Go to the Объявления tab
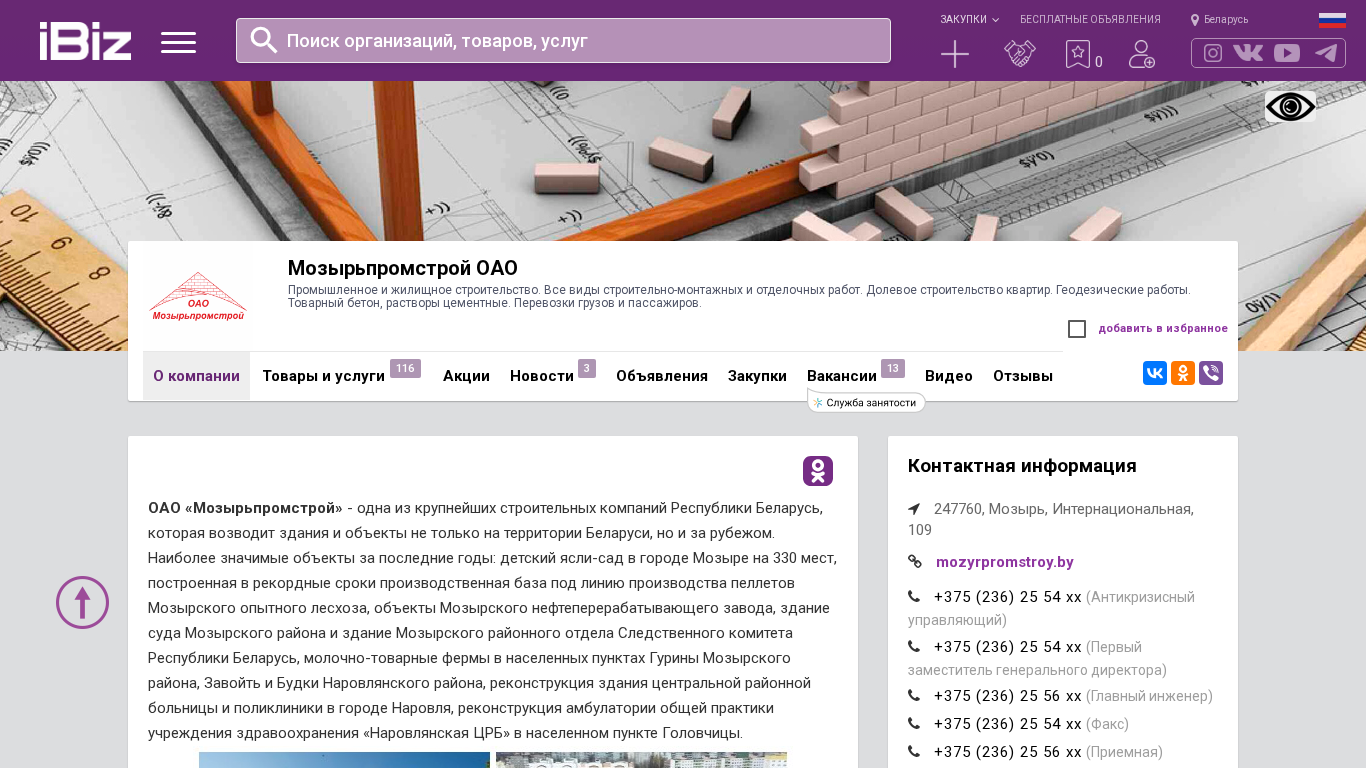This screenshot has width=1366, height=768. coord(662,376)
